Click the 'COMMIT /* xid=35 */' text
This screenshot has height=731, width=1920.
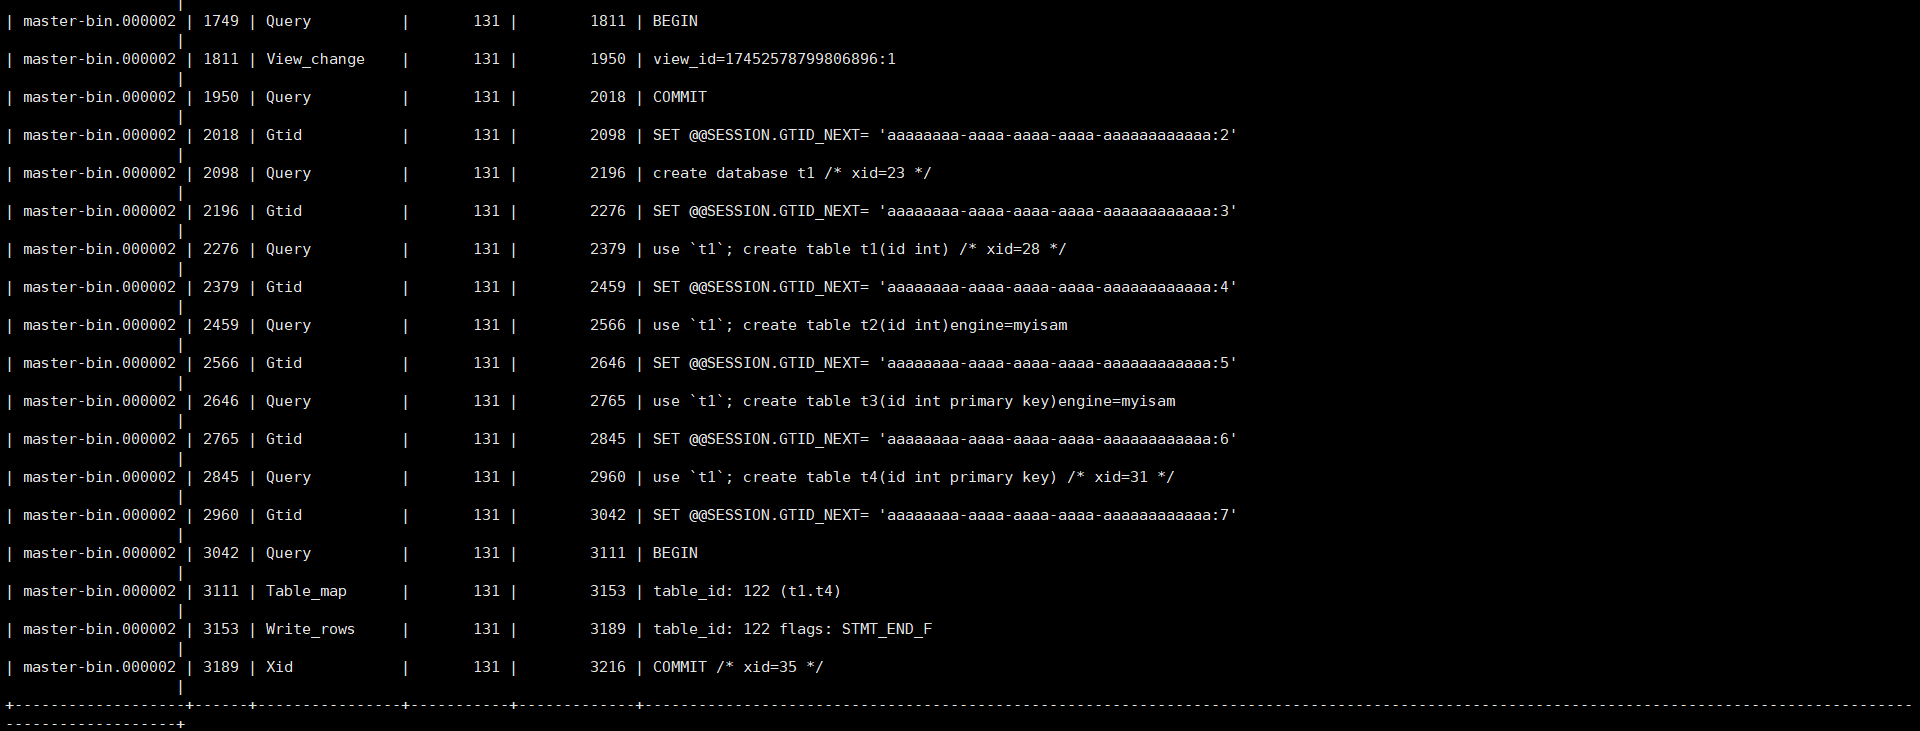click(738, 667)
